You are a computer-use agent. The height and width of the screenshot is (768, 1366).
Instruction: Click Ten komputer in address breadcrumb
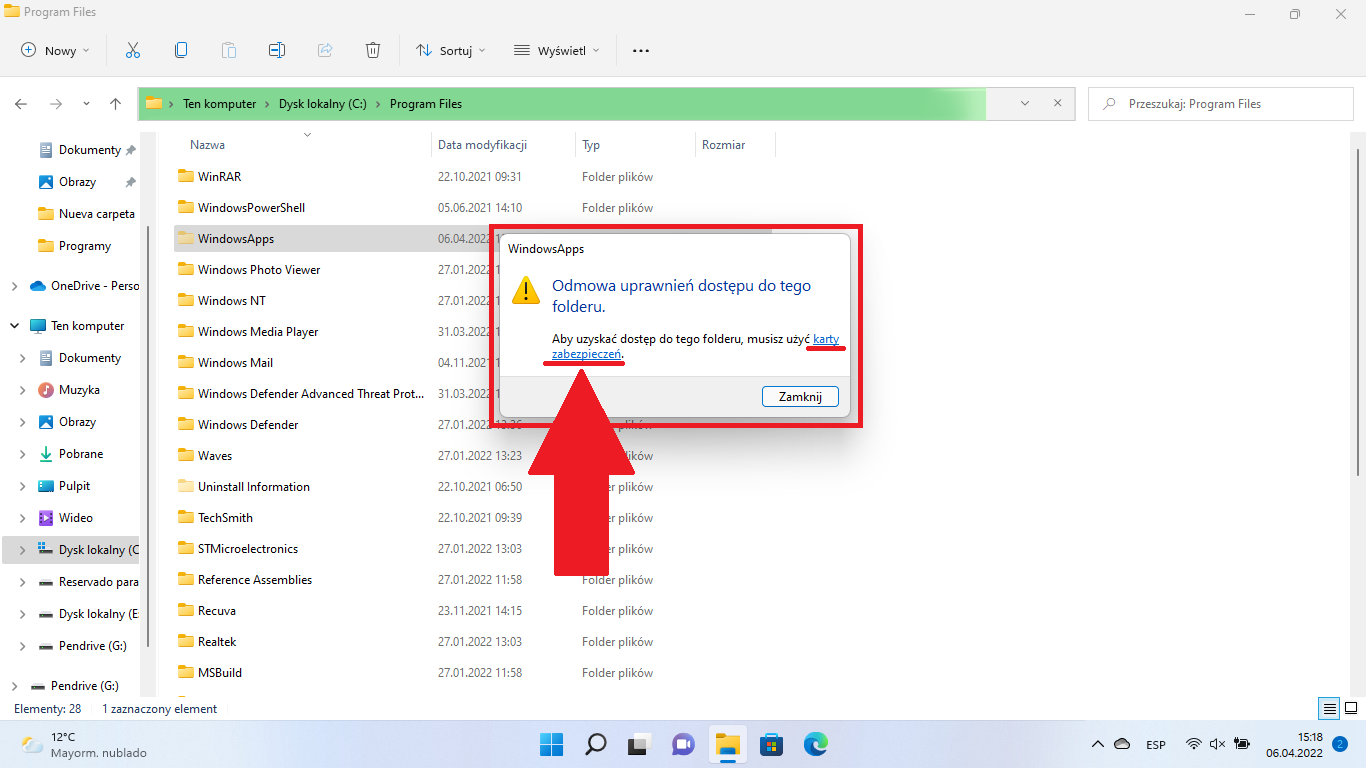click(219, 104)
